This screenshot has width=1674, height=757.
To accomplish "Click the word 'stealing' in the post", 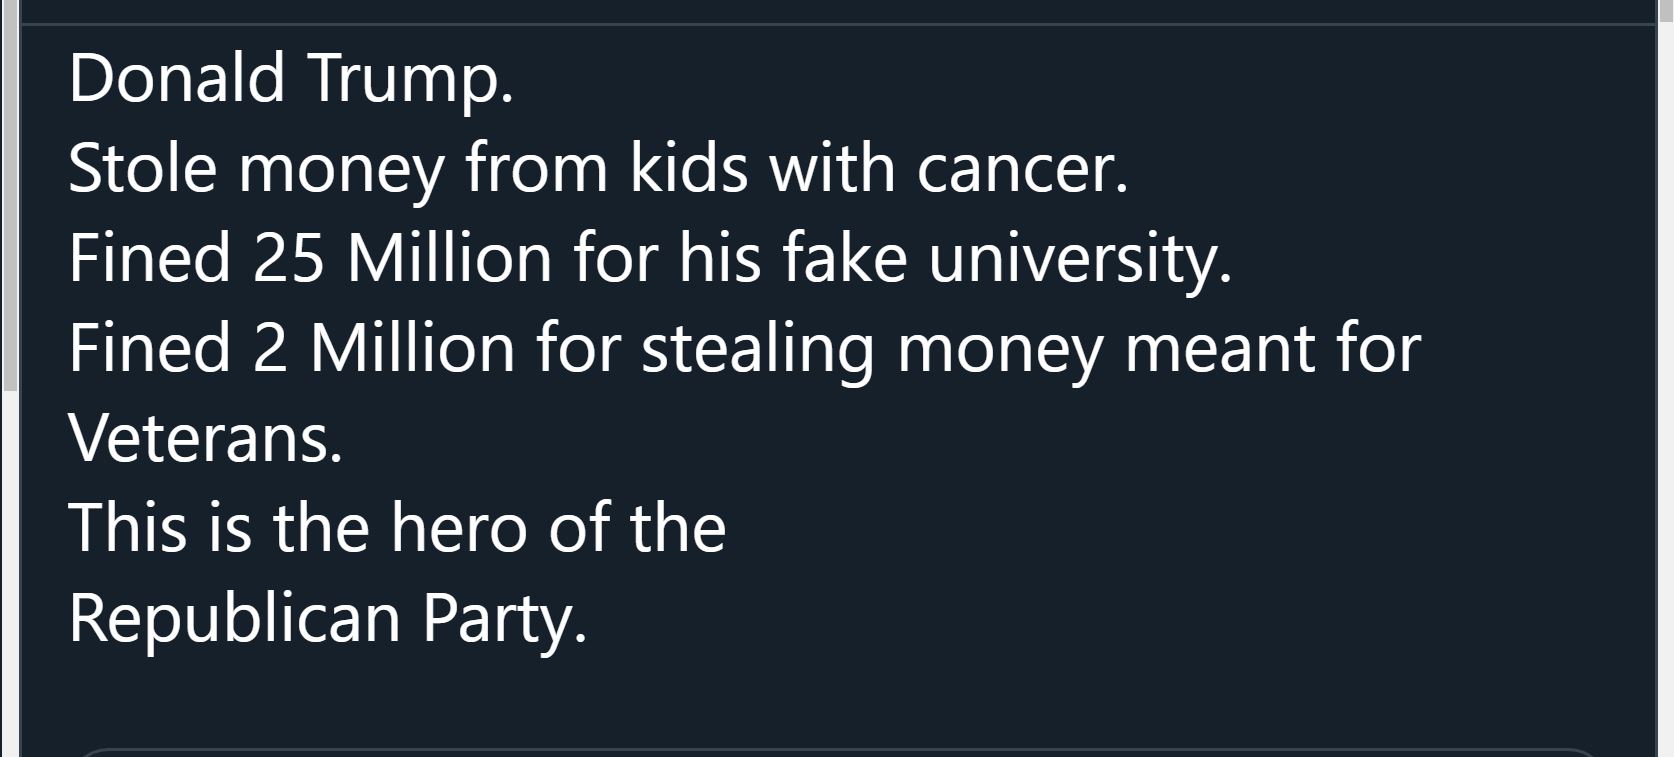I will (758, 351).
